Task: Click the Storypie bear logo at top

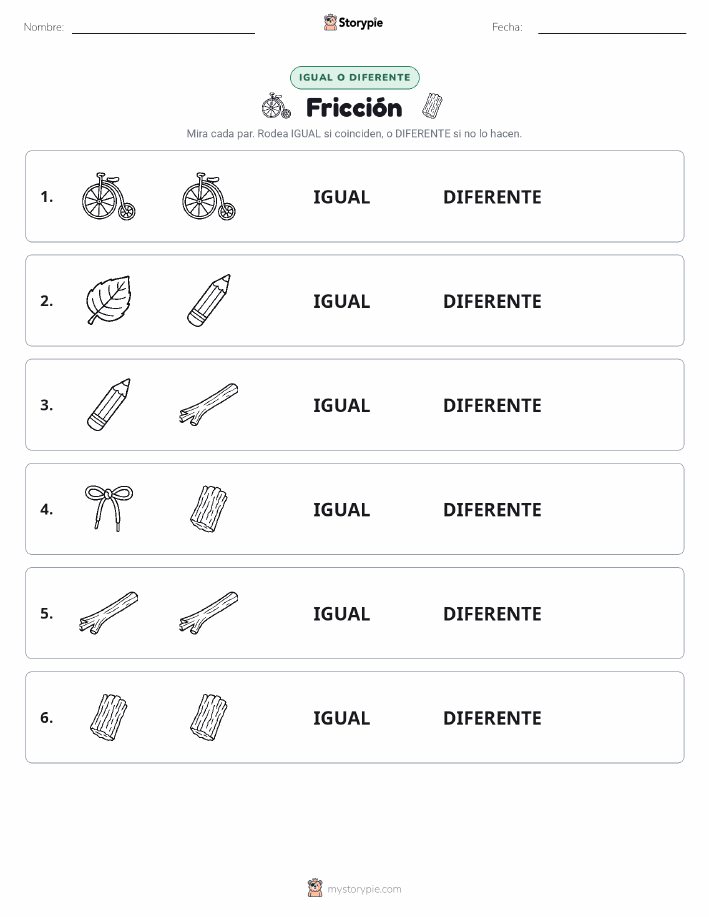Action: click(331, 23)
